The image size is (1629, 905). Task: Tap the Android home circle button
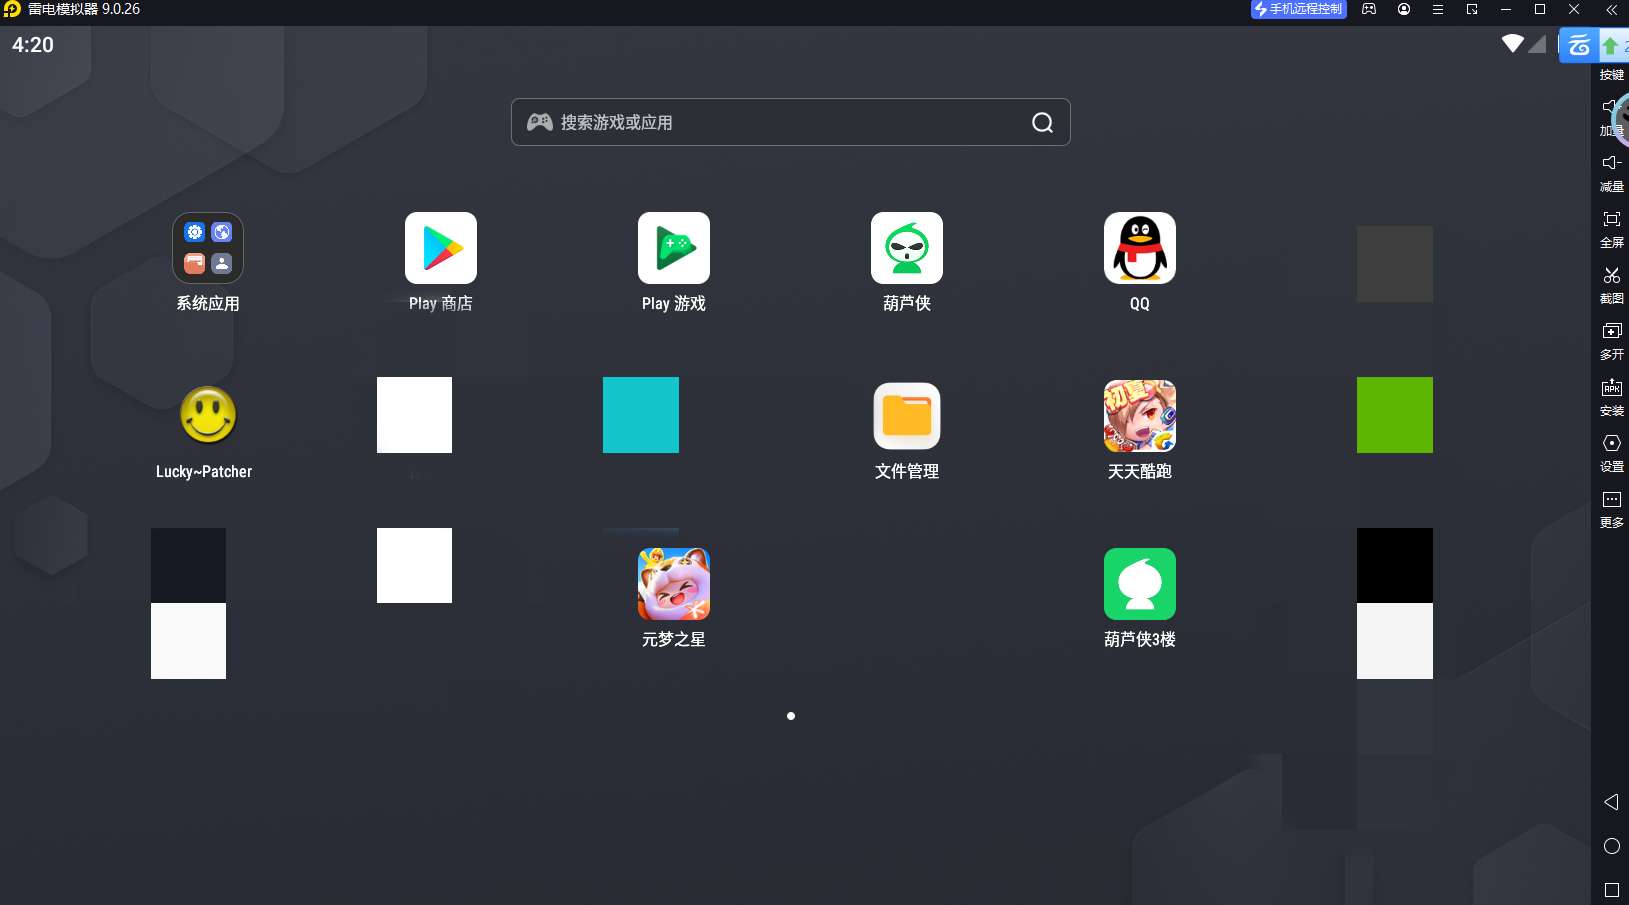1612,846
